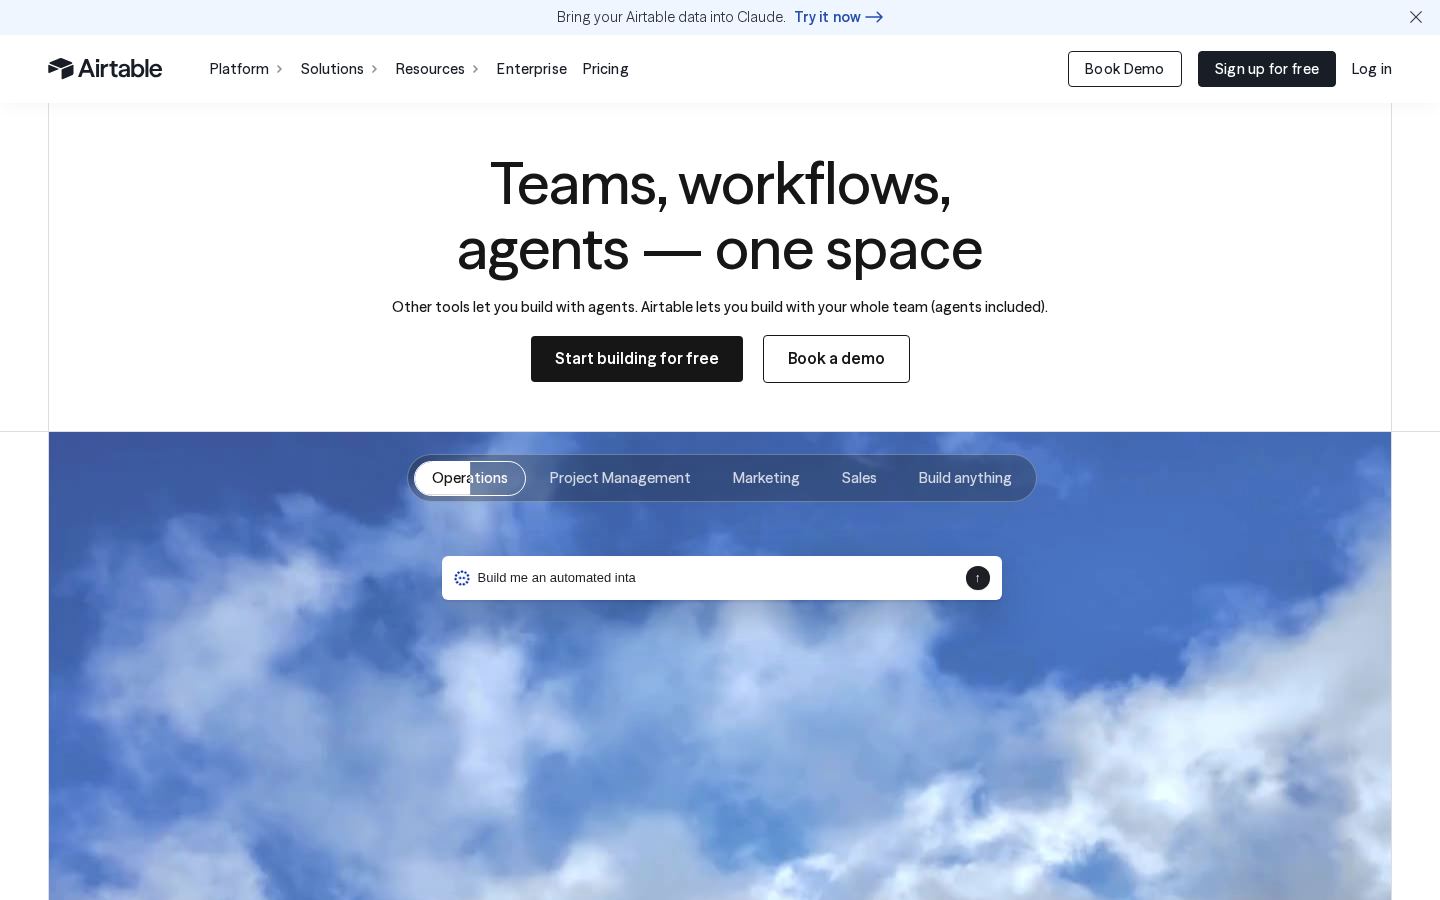Click the Teams, workflows, agents headline

(720, 216)
